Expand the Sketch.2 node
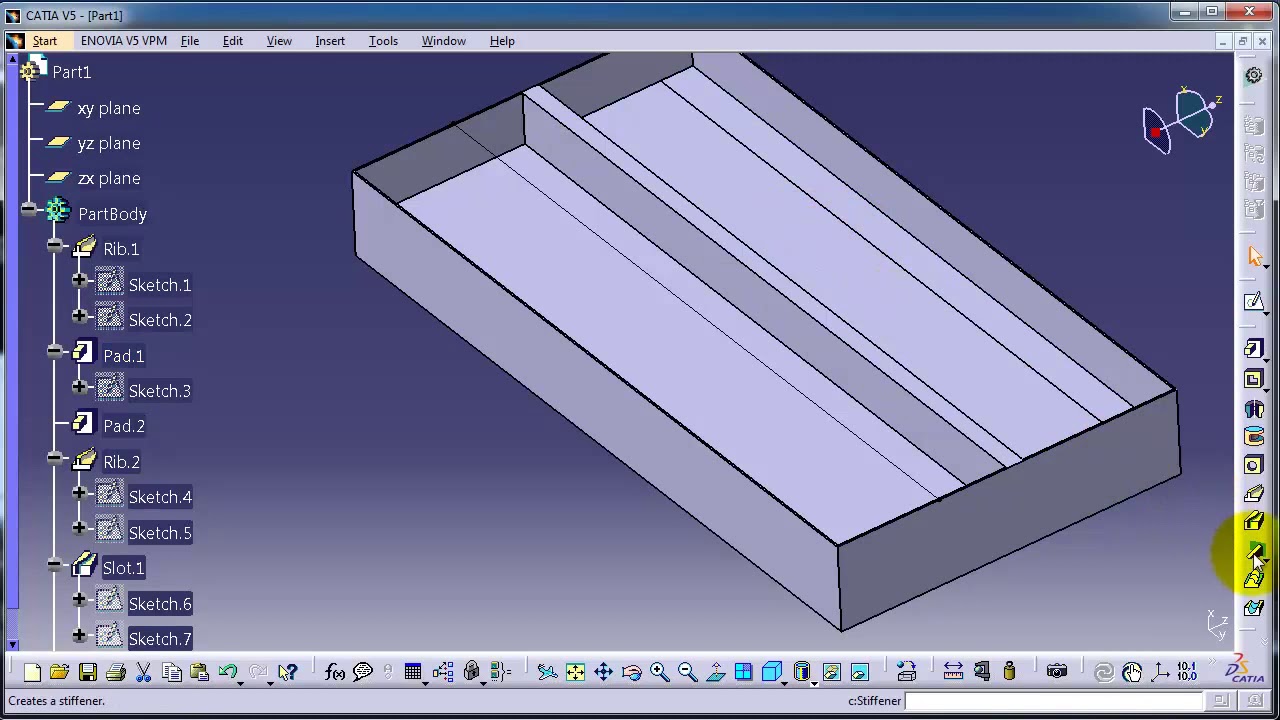Viewport: 1280px width, 720px height. click(x=79, y=316)
